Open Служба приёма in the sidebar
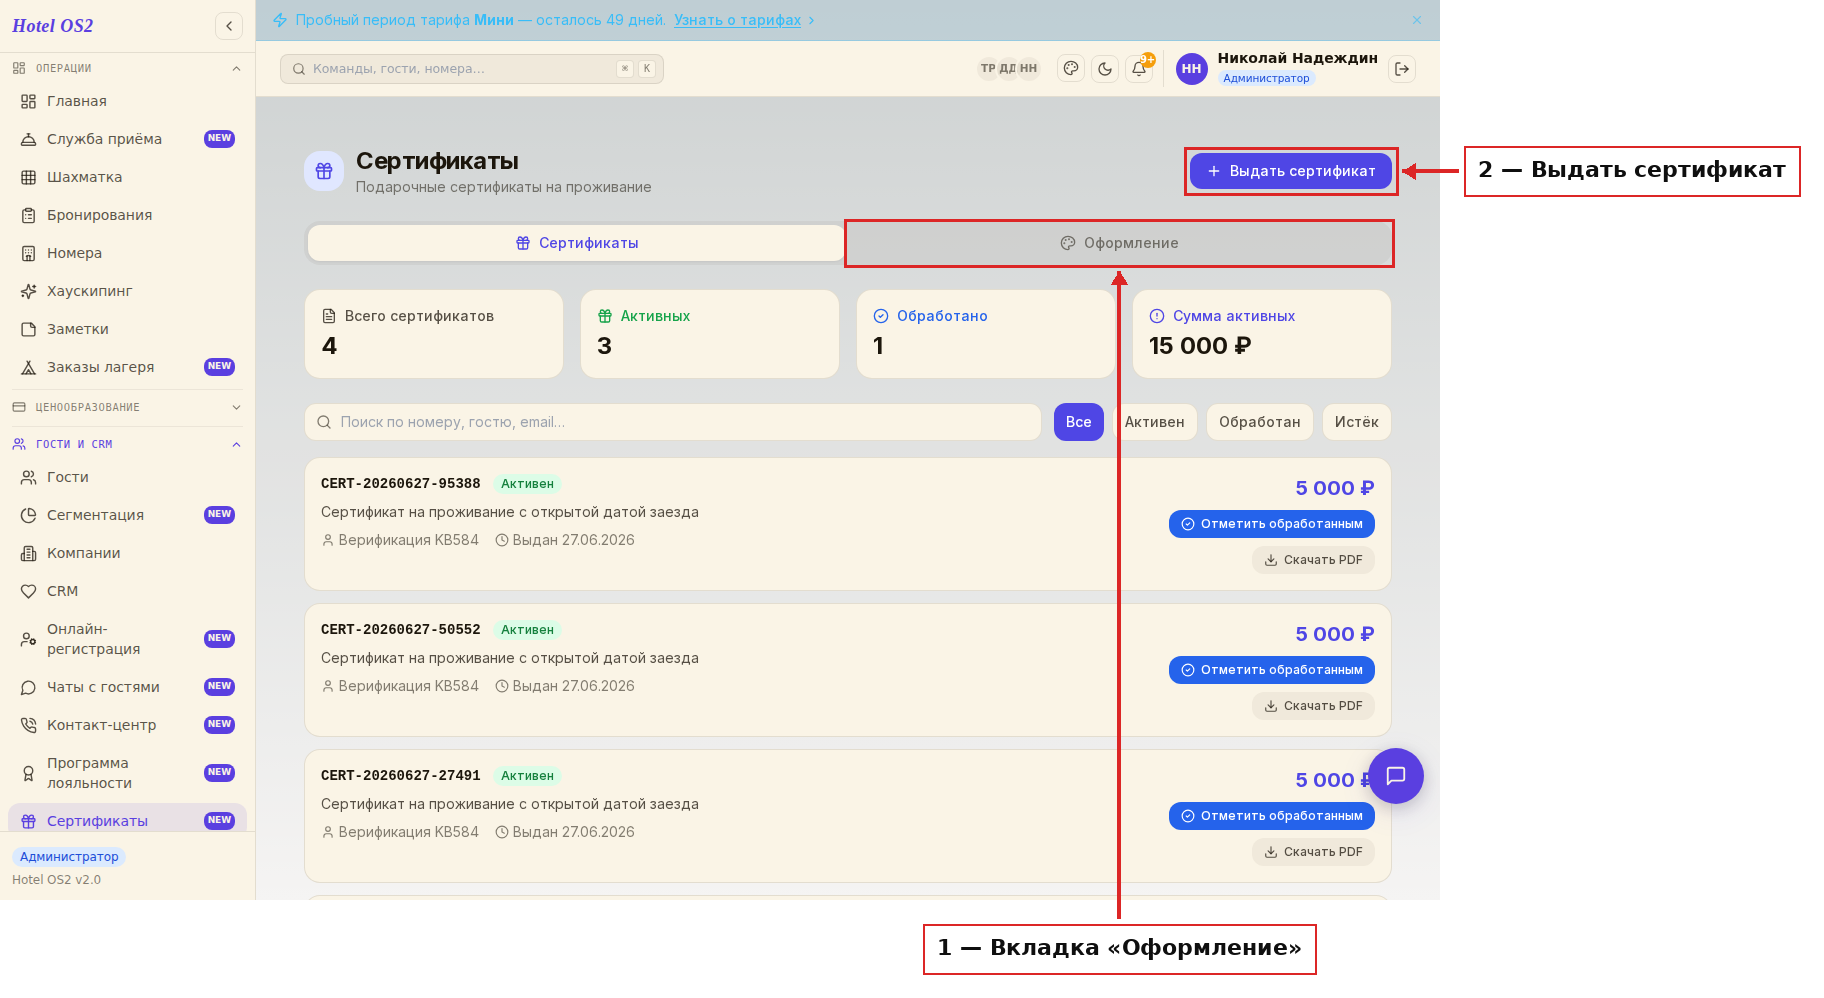The width and height of the screenshot is (1824, 998). [x=127, y=139]
